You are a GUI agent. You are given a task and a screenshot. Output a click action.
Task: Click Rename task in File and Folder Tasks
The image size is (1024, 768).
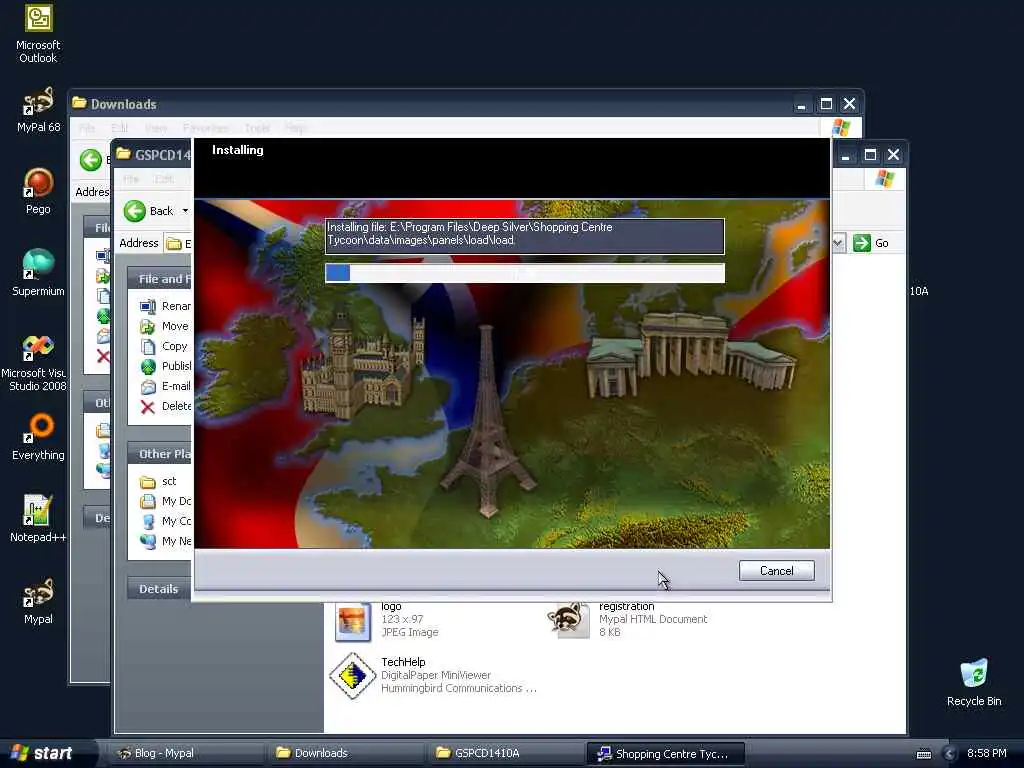click(x=165, y=306)
